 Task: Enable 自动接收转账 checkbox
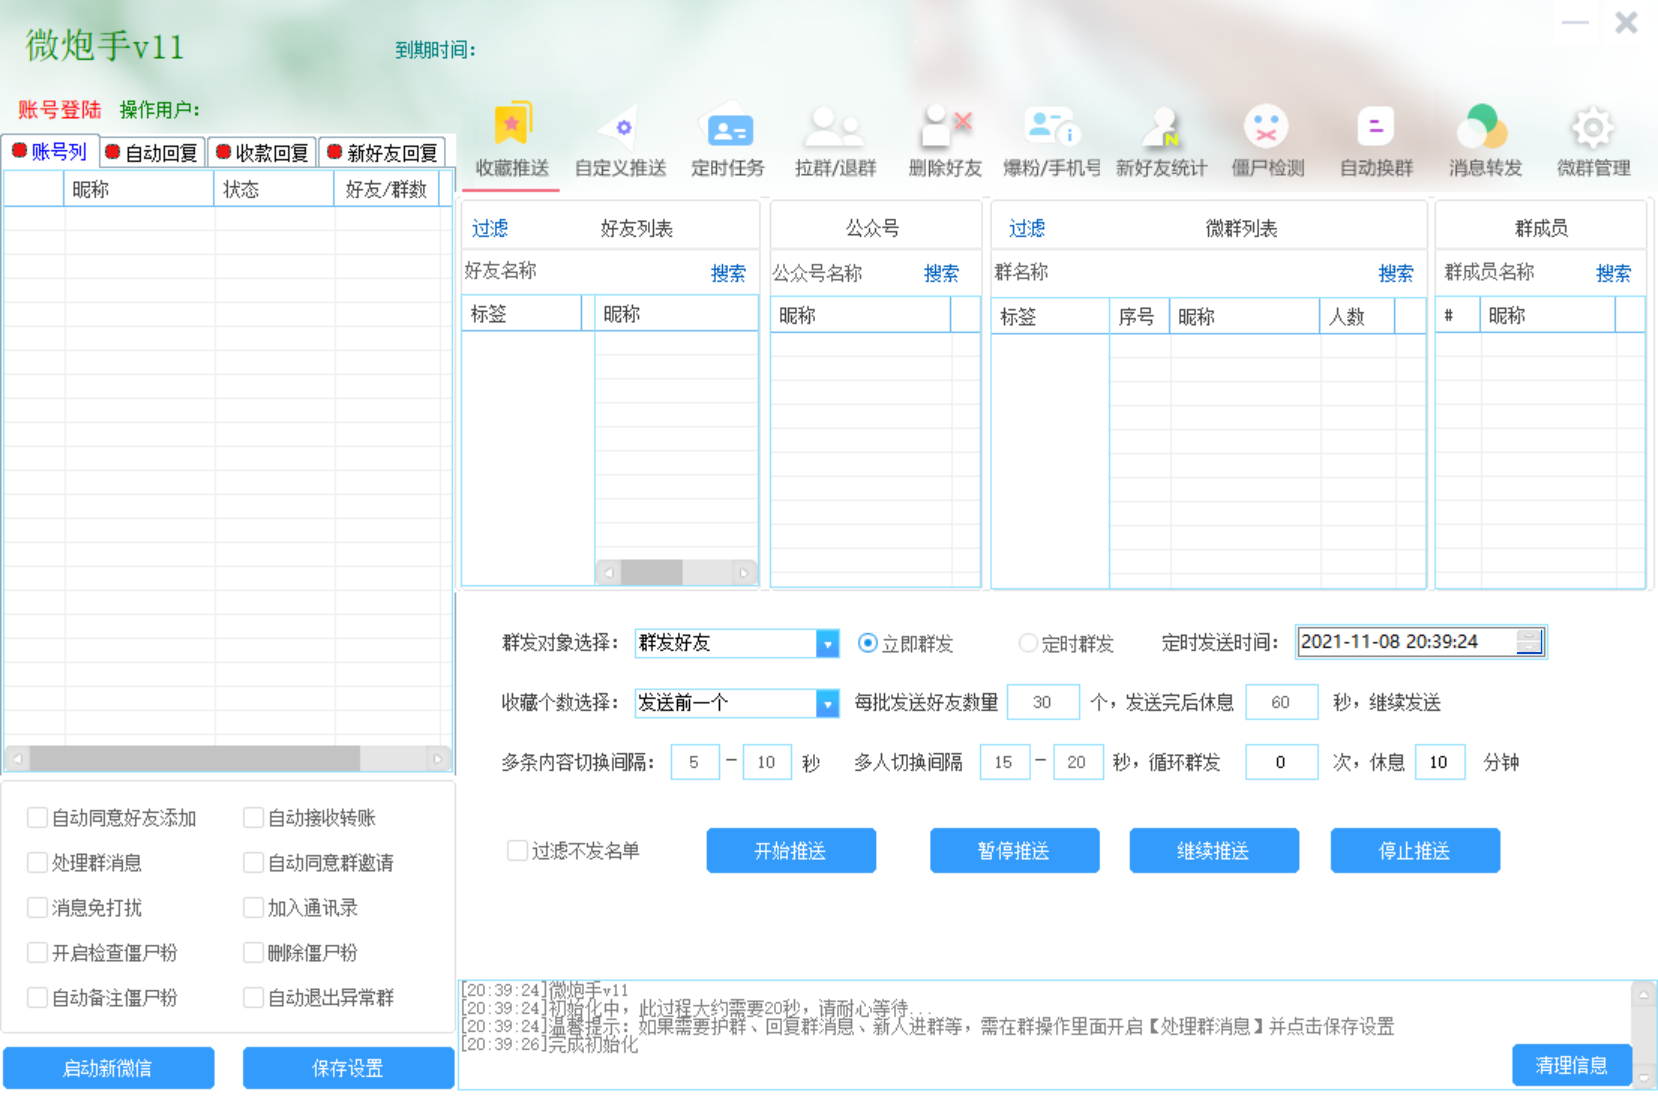pos(253,818)
